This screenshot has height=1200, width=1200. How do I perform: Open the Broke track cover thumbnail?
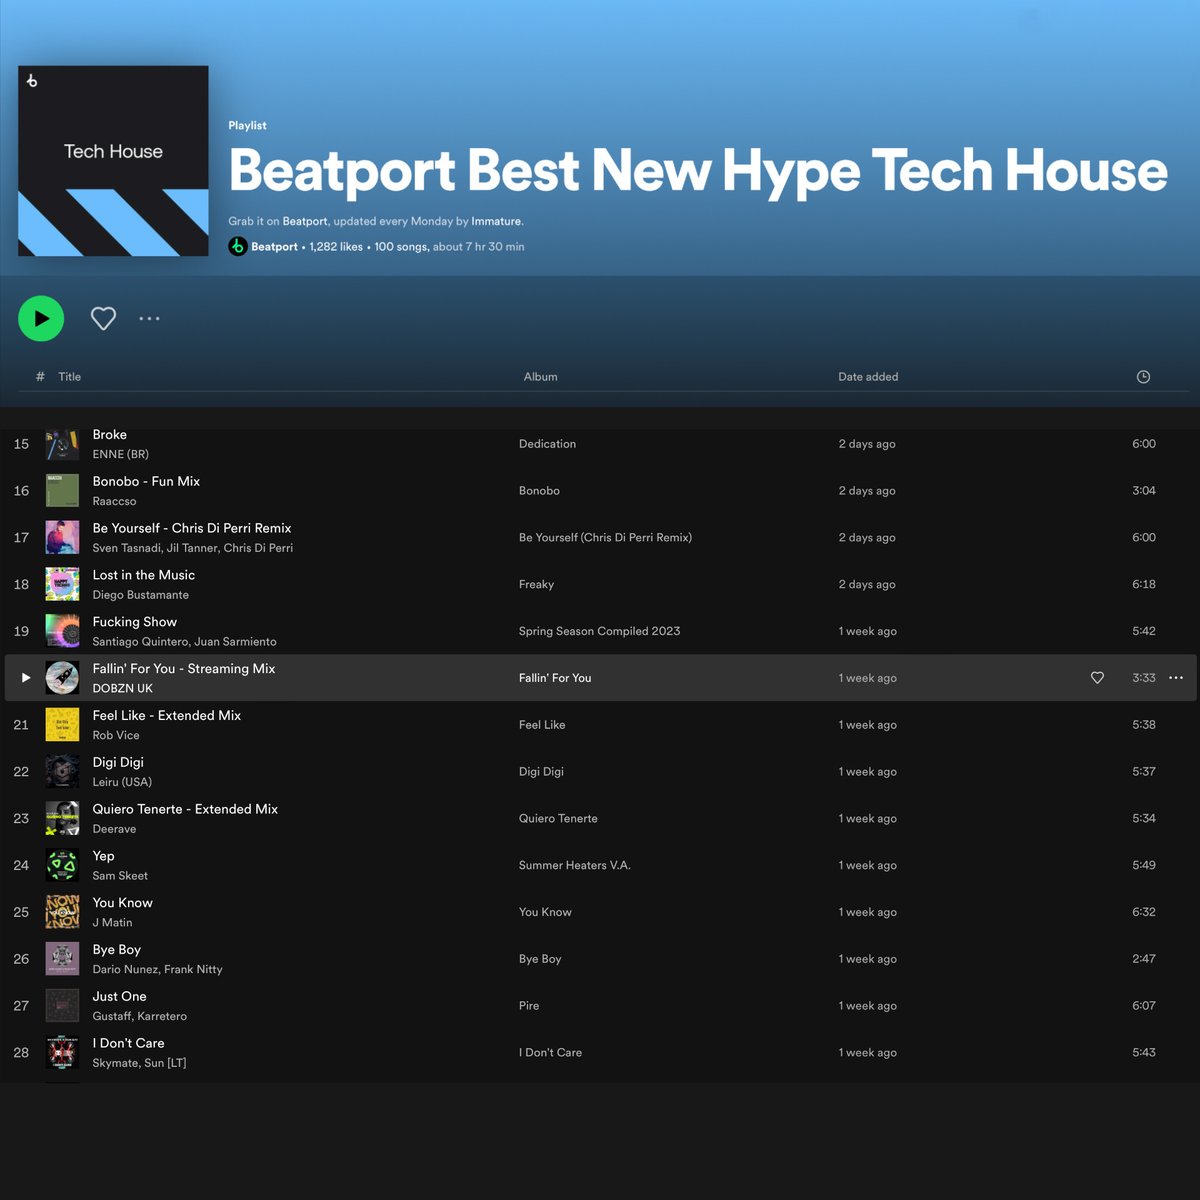(x=62, y=444)
